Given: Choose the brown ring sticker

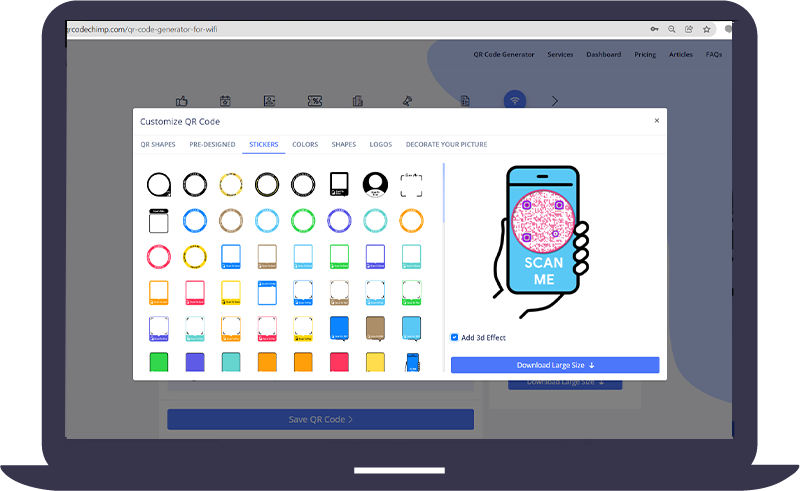Looking at the screenshot, I should pos(231,221).
